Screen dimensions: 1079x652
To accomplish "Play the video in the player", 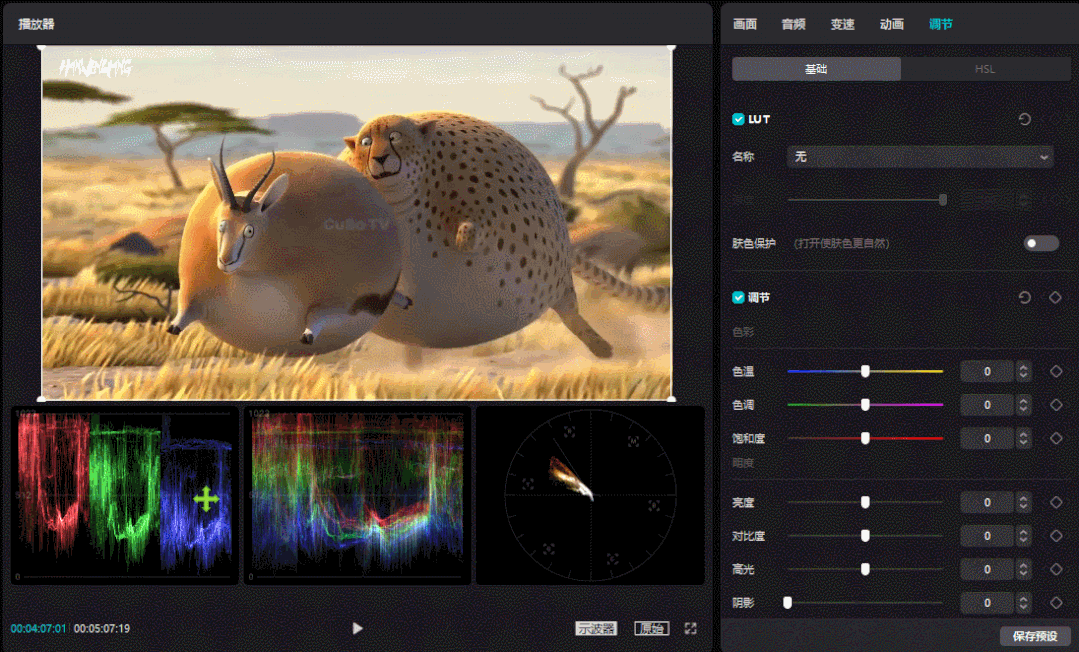I will (357, 628).
